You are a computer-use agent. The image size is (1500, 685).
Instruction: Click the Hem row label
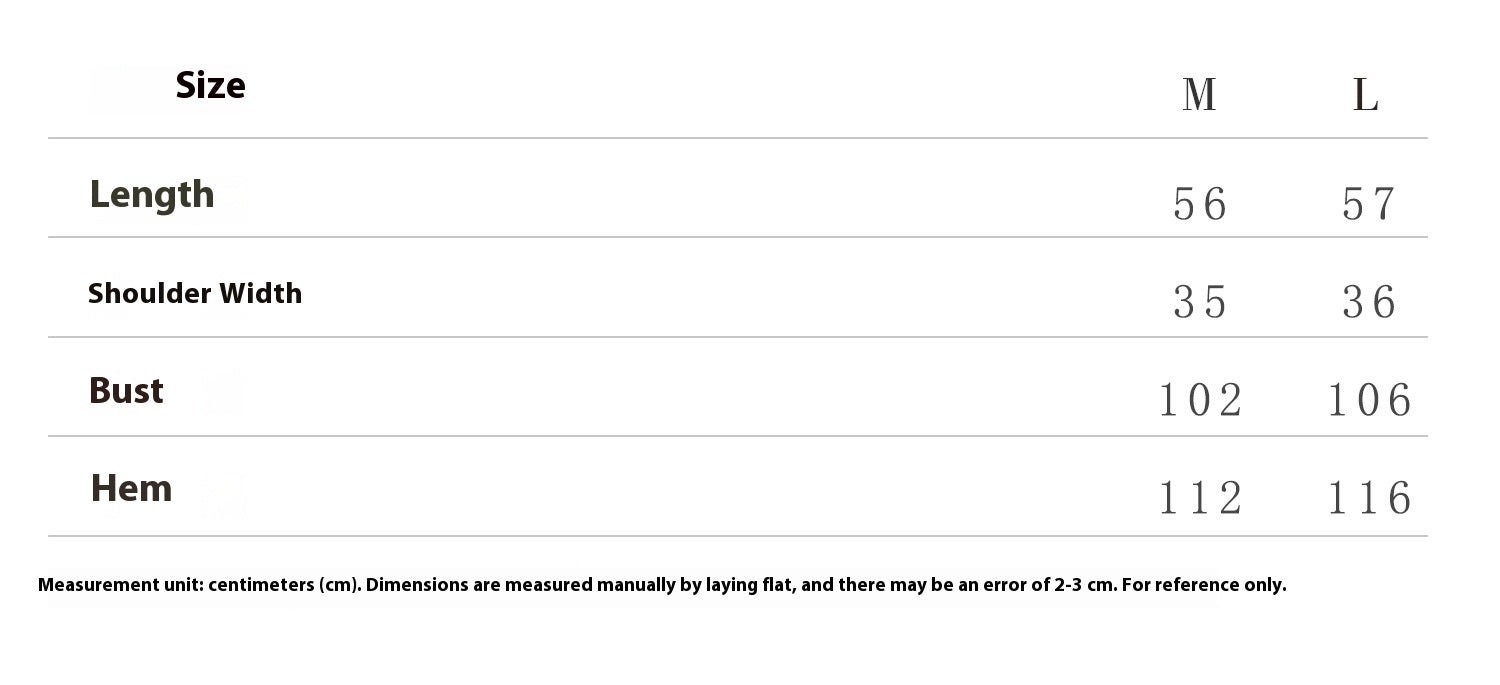131,488
